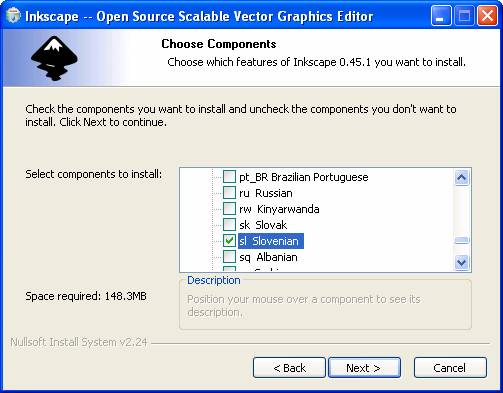This screenshot has height=393, width=503.
Task: Check the pt_BR Brazilian Portuguese checkbox
Action: point(229,177)
